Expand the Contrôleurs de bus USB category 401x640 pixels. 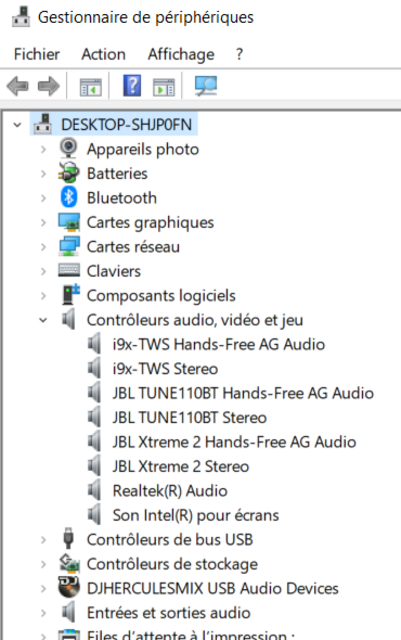click(43, 540)
